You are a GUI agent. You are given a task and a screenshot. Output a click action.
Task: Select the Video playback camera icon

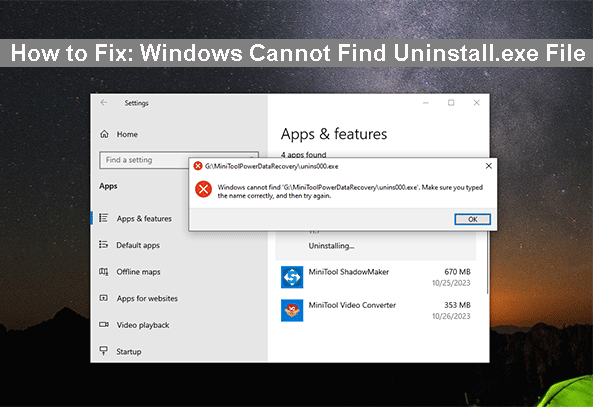pos(104,325)
